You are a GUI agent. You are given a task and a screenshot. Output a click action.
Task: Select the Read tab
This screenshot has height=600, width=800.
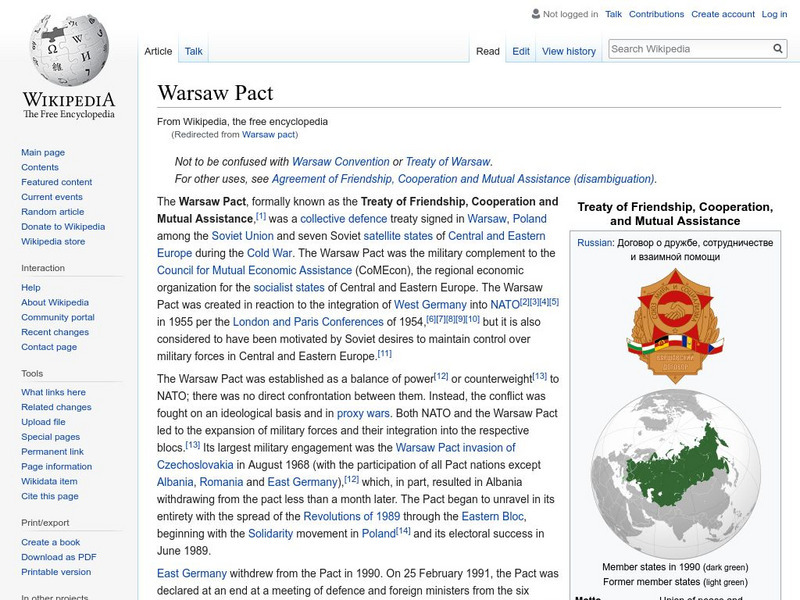tap(488, 51)
